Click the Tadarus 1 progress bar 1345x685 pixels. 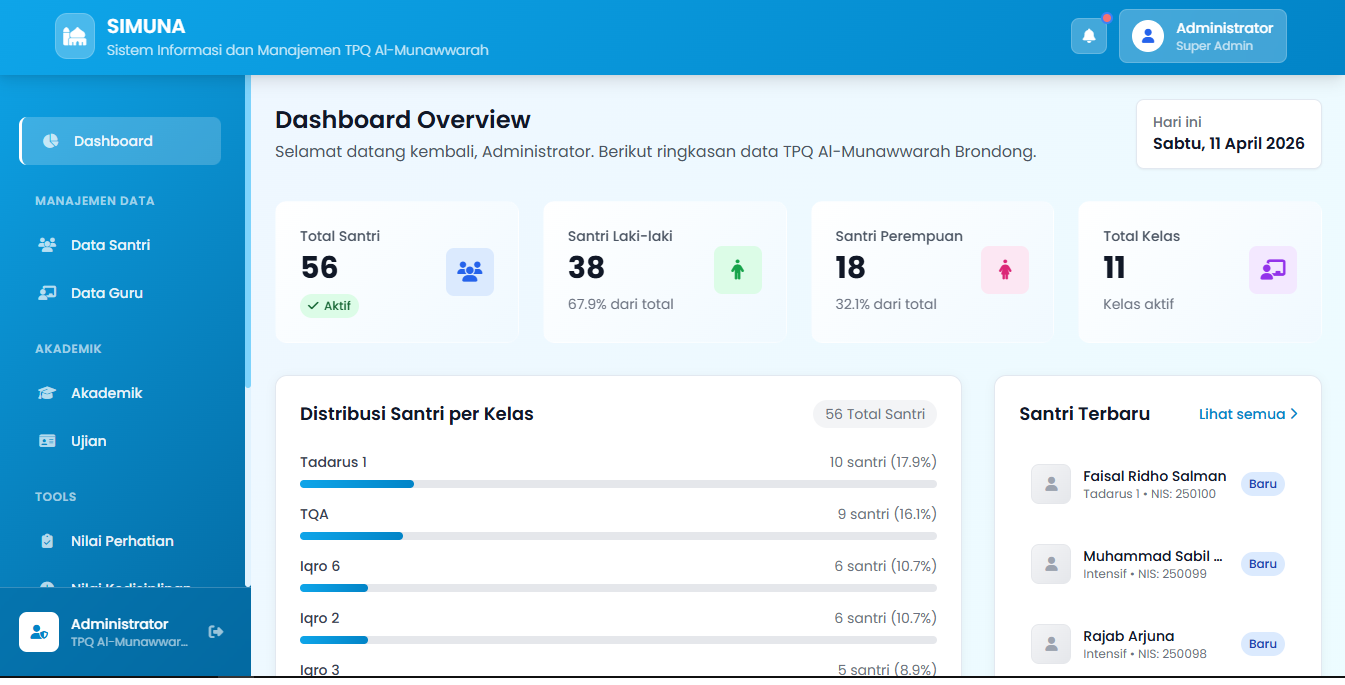pyautogui.click(x=618, y=484)
